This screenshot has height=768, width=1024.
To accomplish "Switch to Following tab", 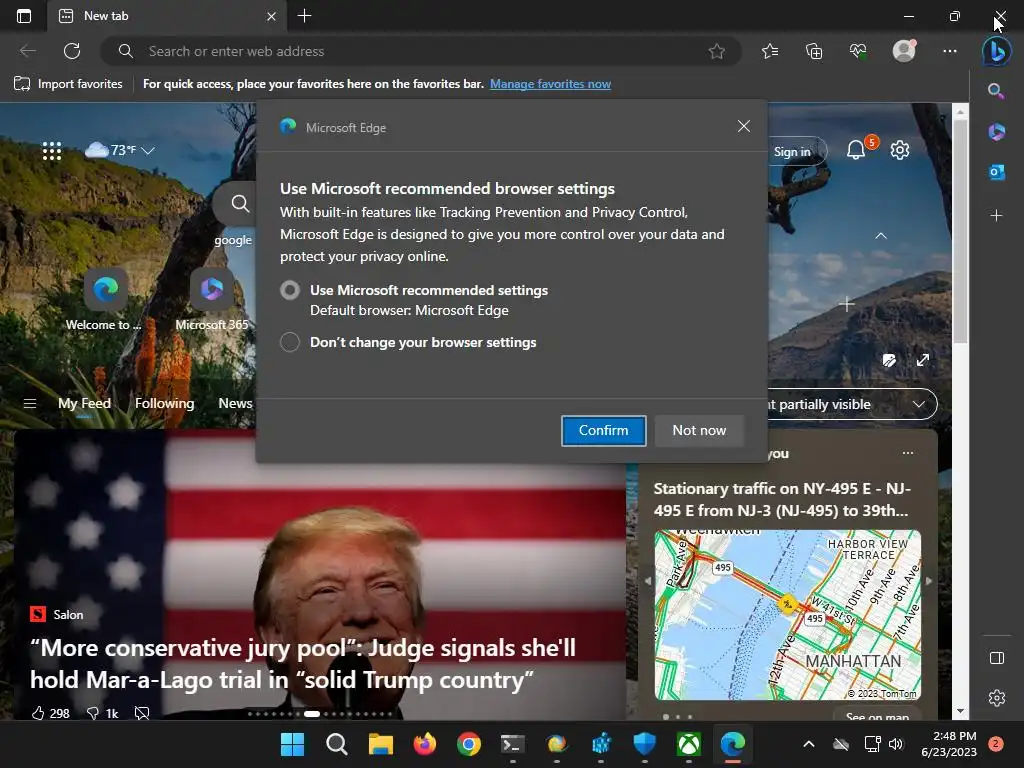I will (x=165, y=404).
